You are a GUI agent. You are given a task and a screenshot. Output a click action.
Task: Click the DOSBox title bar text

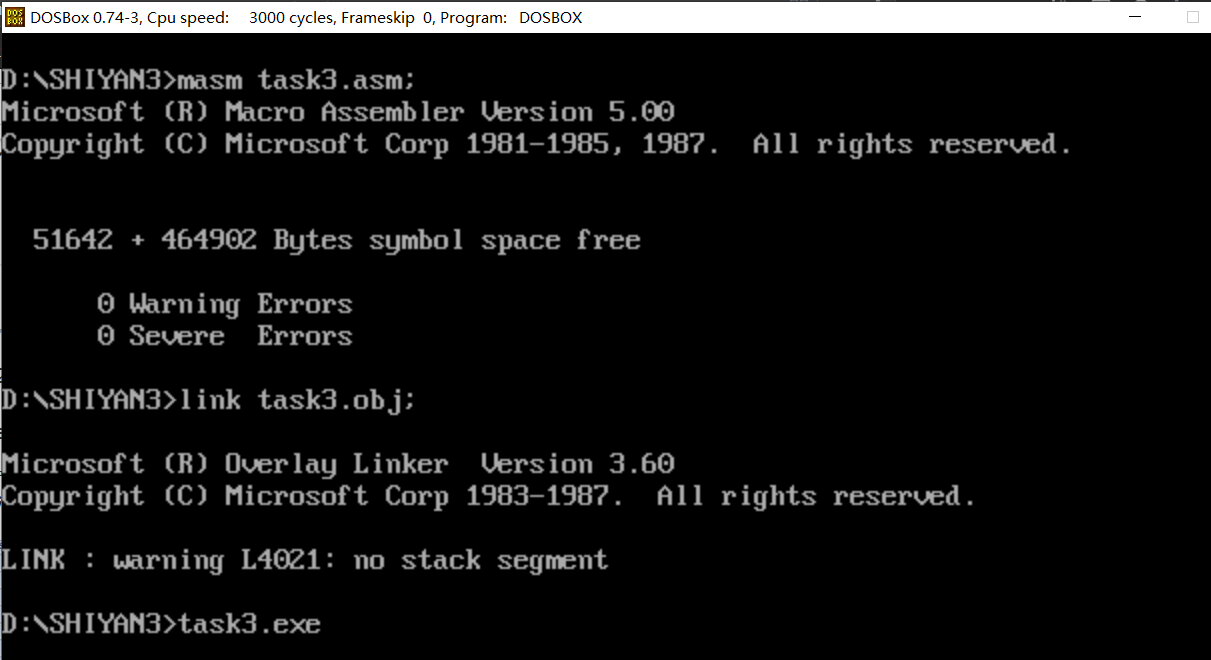pyautogui.click(x=306, y=17)
